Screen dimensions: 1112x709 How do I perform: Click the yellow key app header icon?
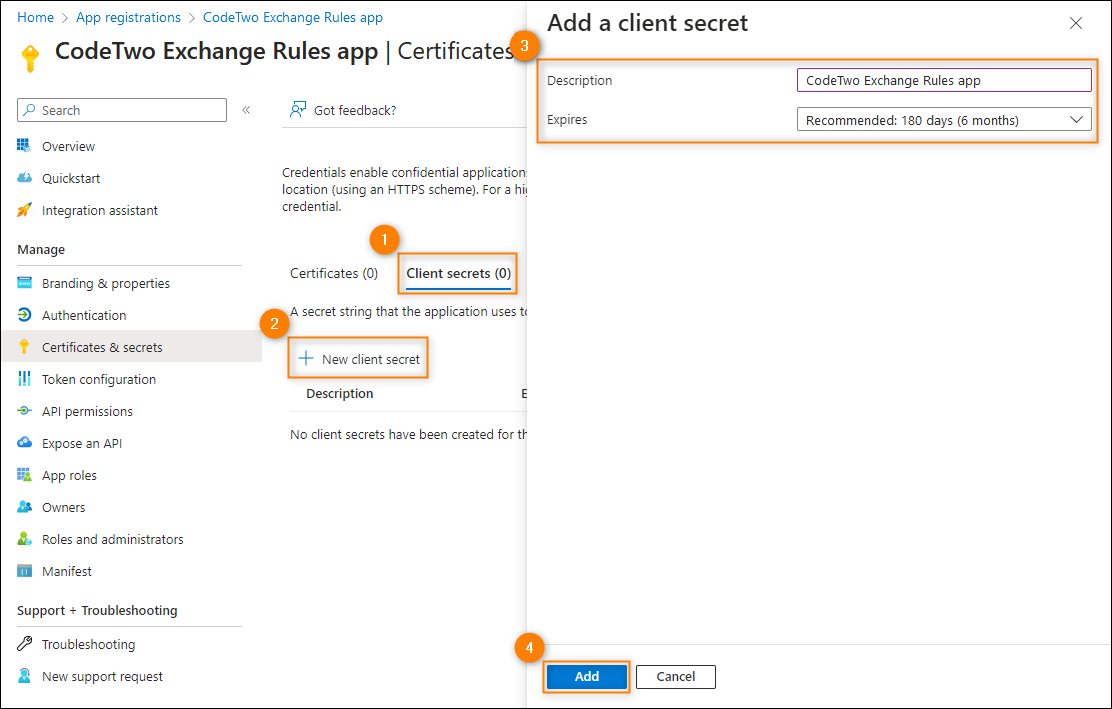30,58
